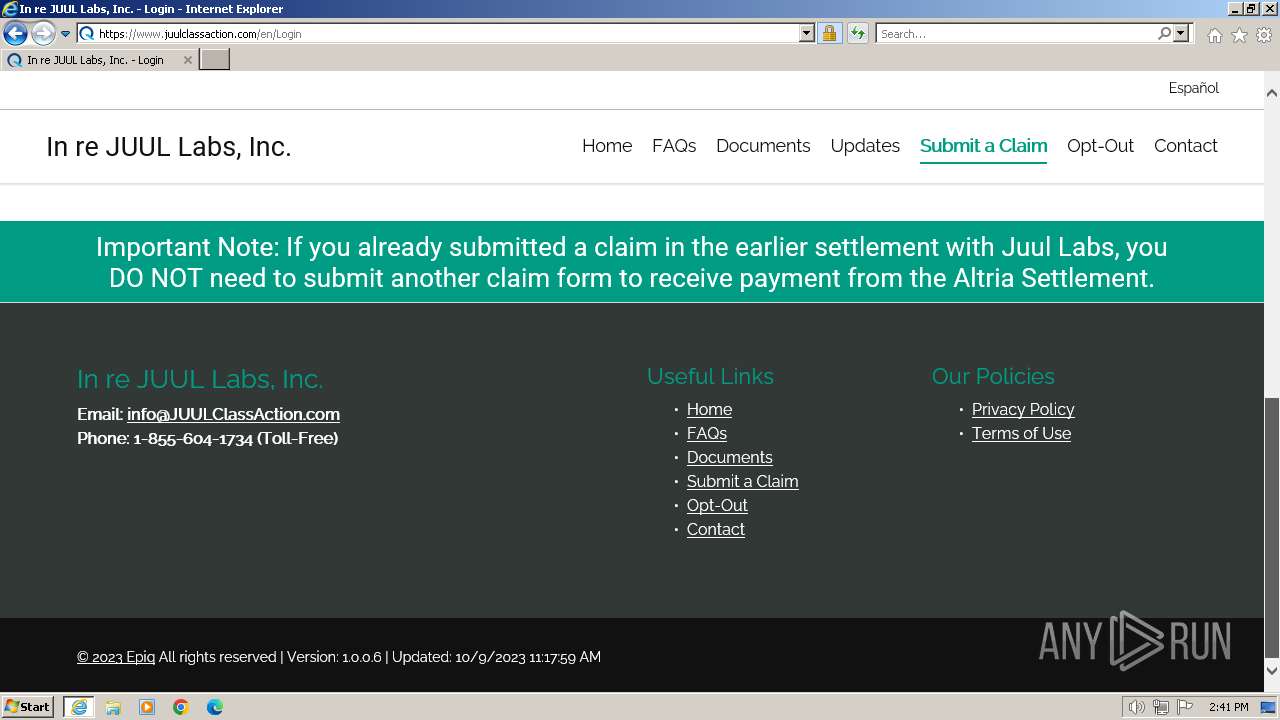This screenshot has width=1280, height=720.
Task: Expand the address bar autocomplete dropdown
Action: 807,33
